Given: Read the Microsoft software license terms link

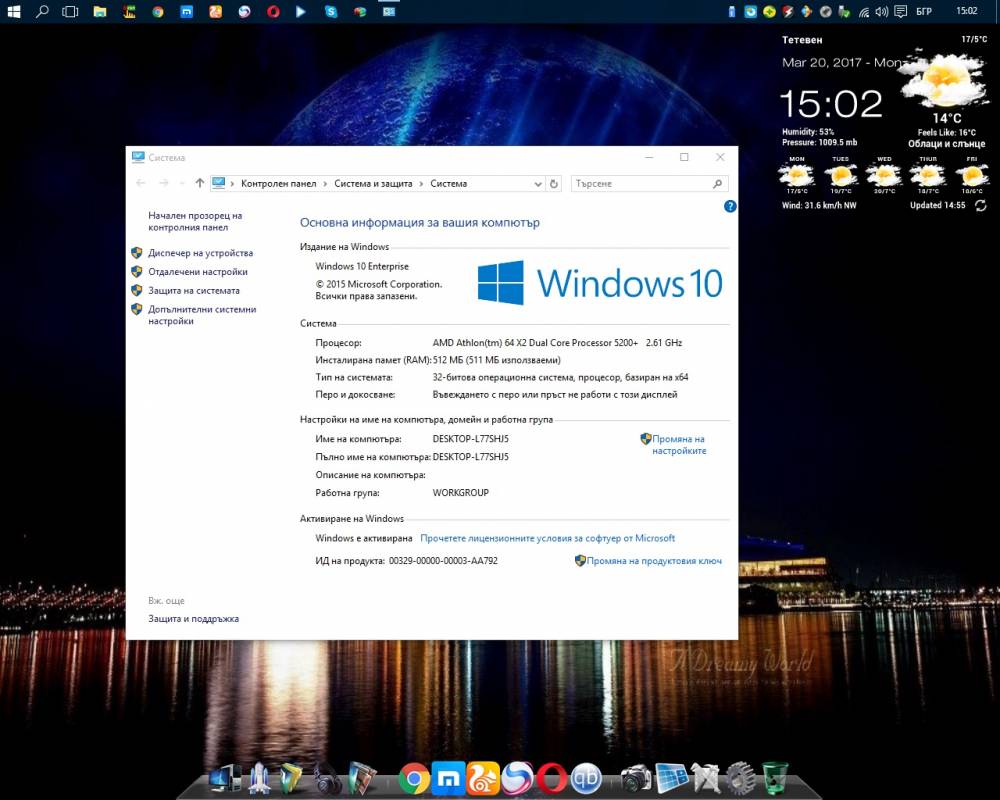Looking at the screenshot, I should [547, 538].
